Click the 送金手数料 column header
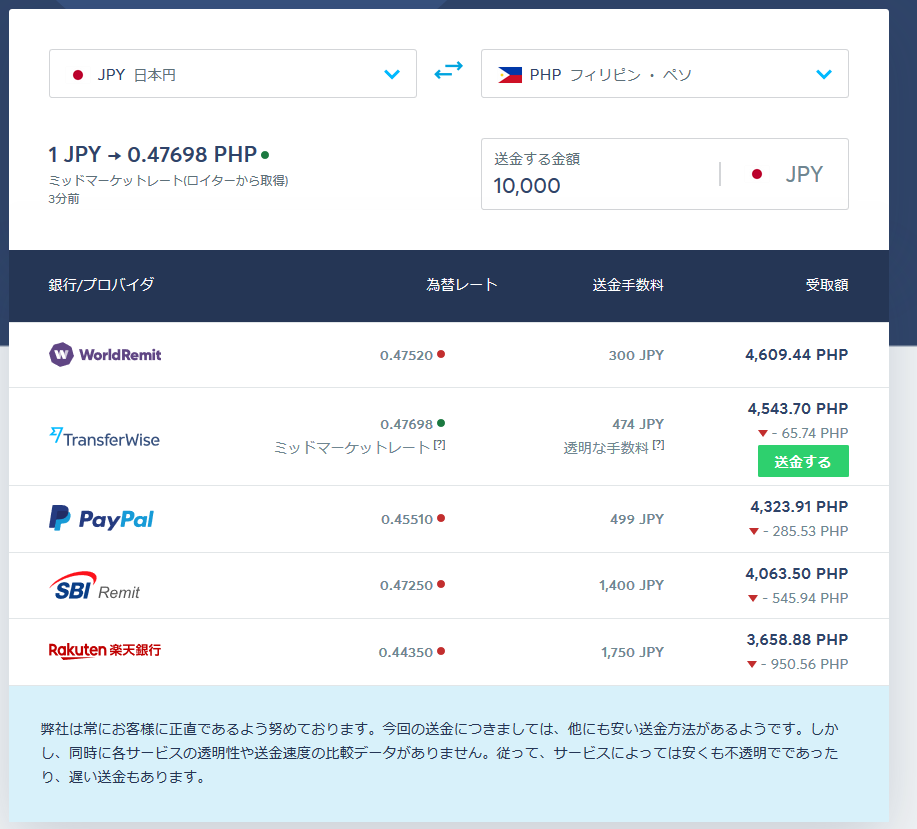The image size is (917, 829). pyautogui.click(x=628, y=285)
